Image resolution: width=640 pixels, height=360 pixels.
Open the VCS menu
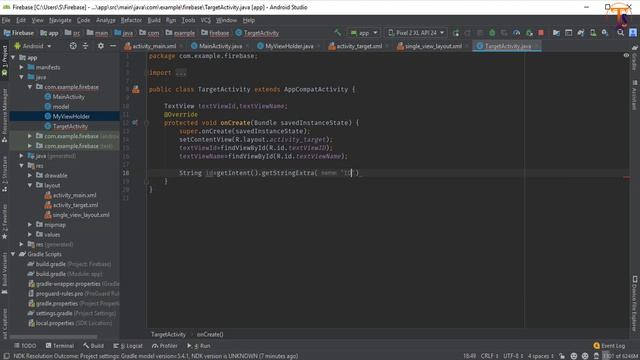coord(205,20)
